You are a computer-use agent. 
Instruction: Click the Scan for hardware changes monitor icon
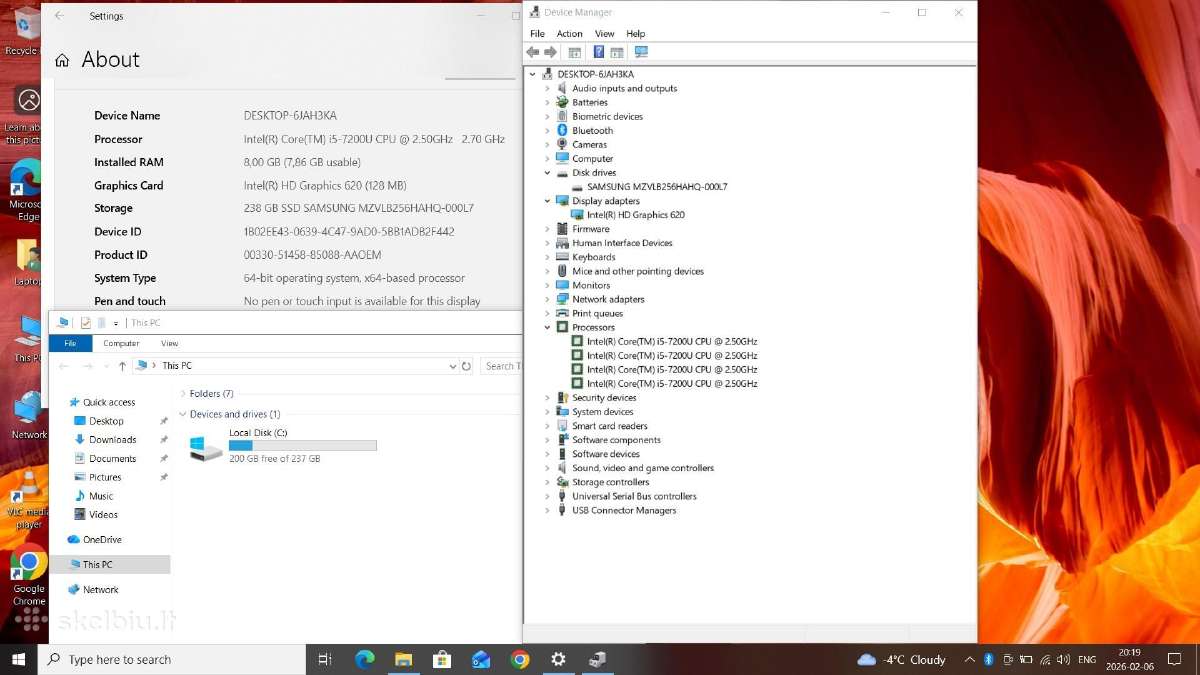click(x=641, y=52)
